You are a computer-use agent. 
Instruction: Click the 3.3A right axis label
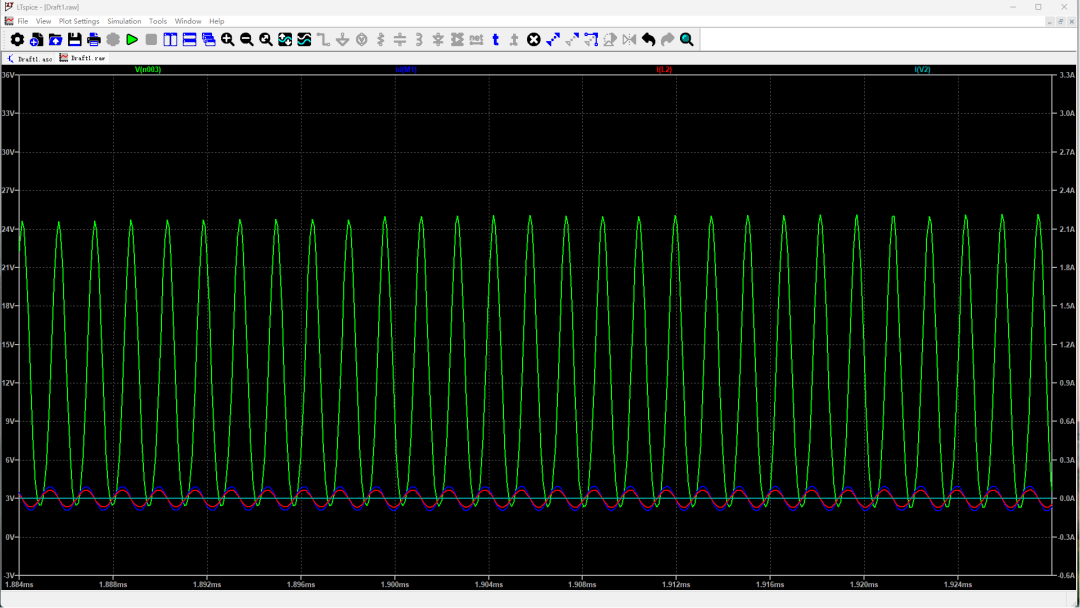coord(1067,74)
